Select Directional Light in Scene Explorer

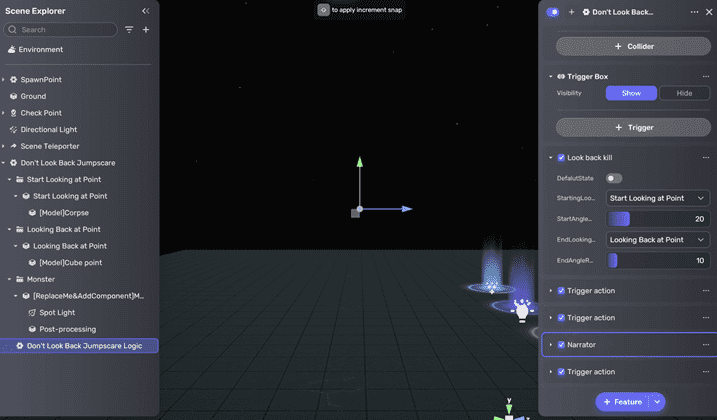tap(48, 130)
